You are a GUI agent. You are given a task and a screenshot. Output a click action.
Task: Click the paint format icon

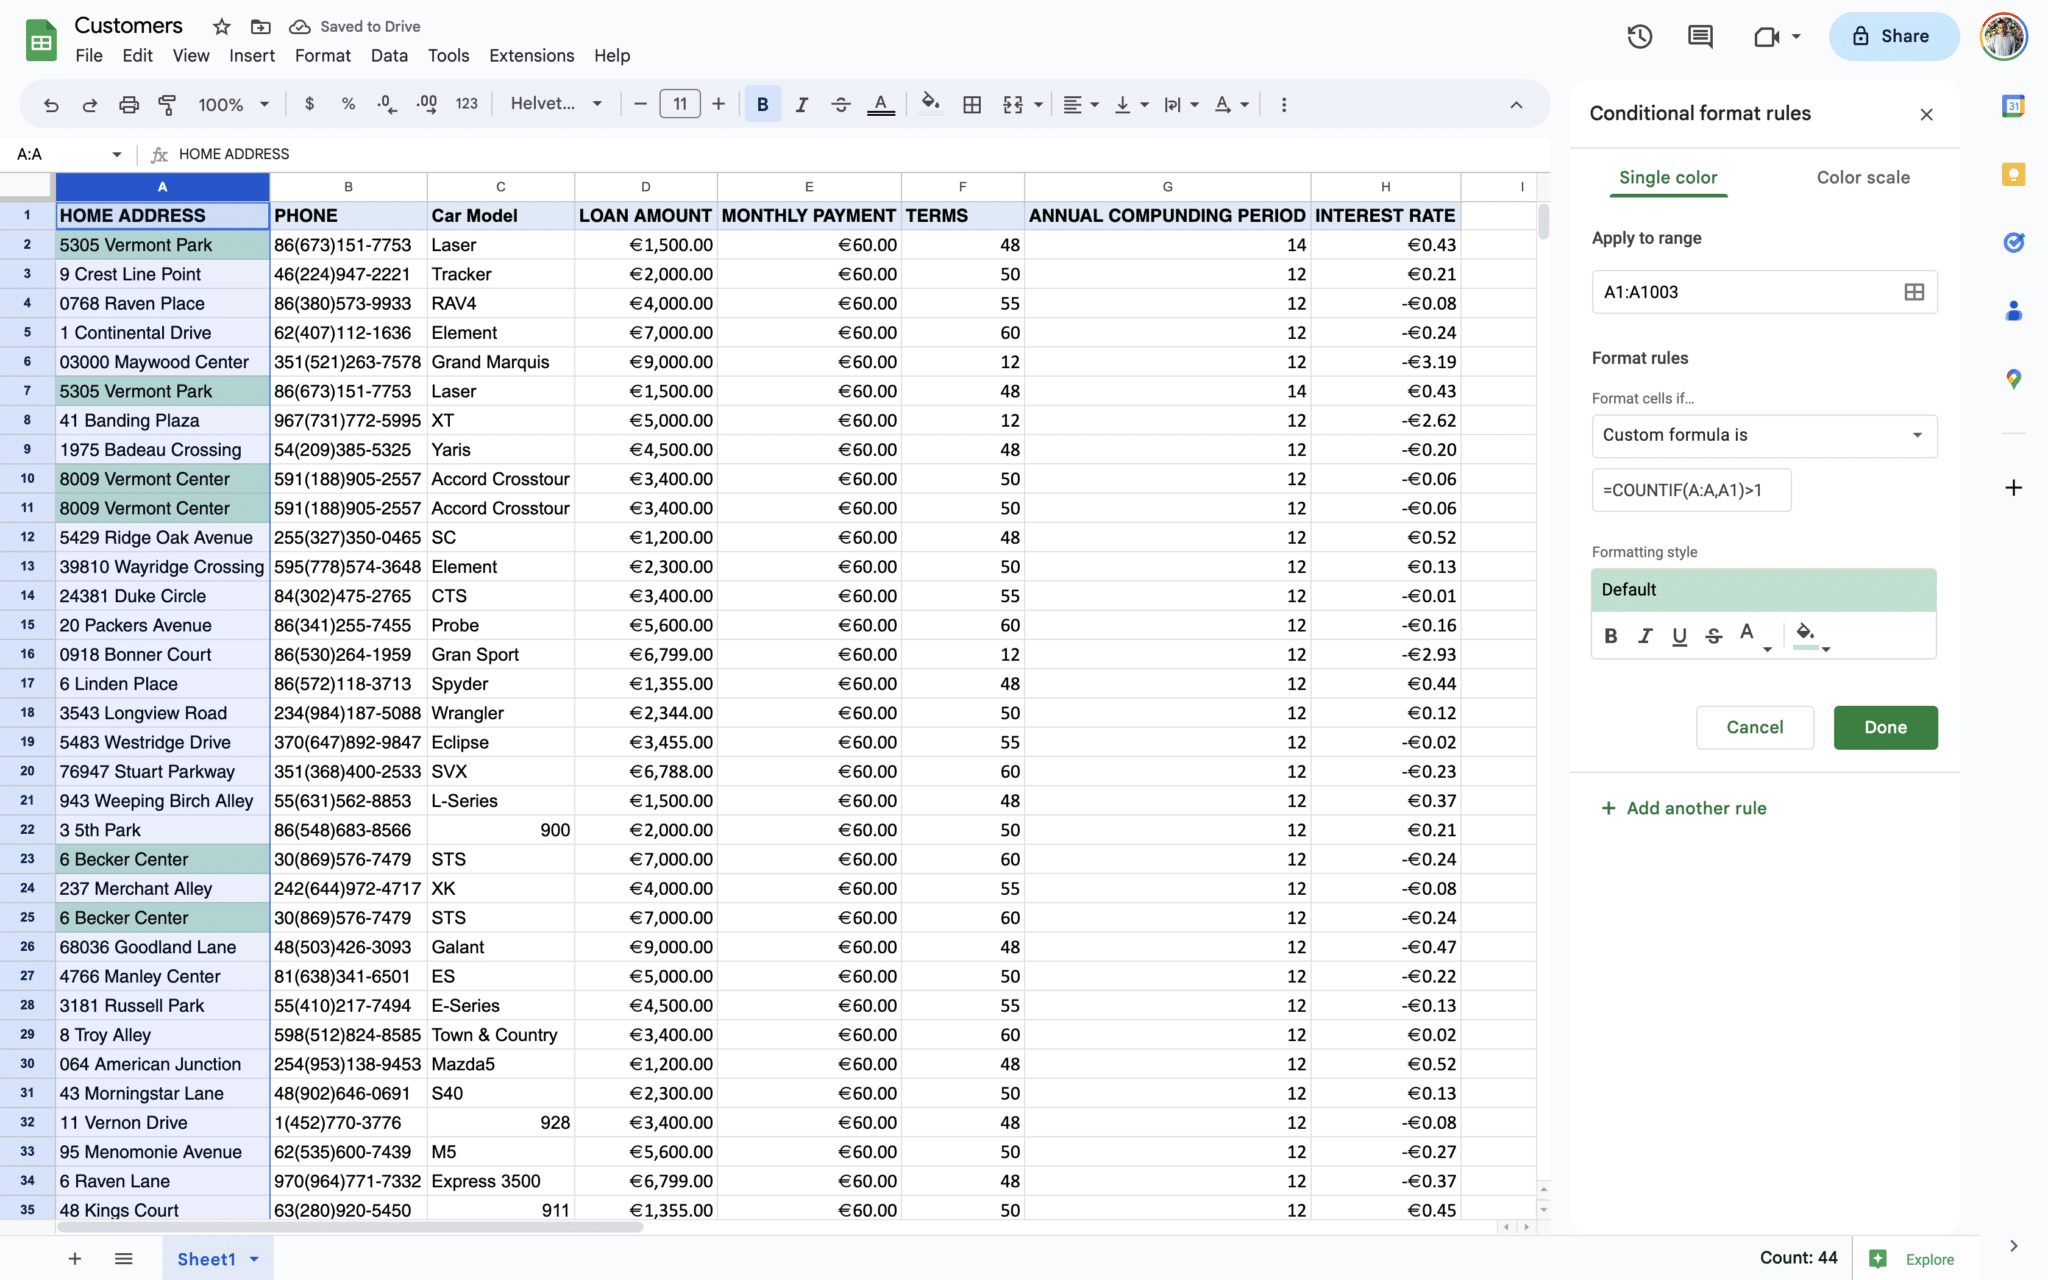point(167,104)
